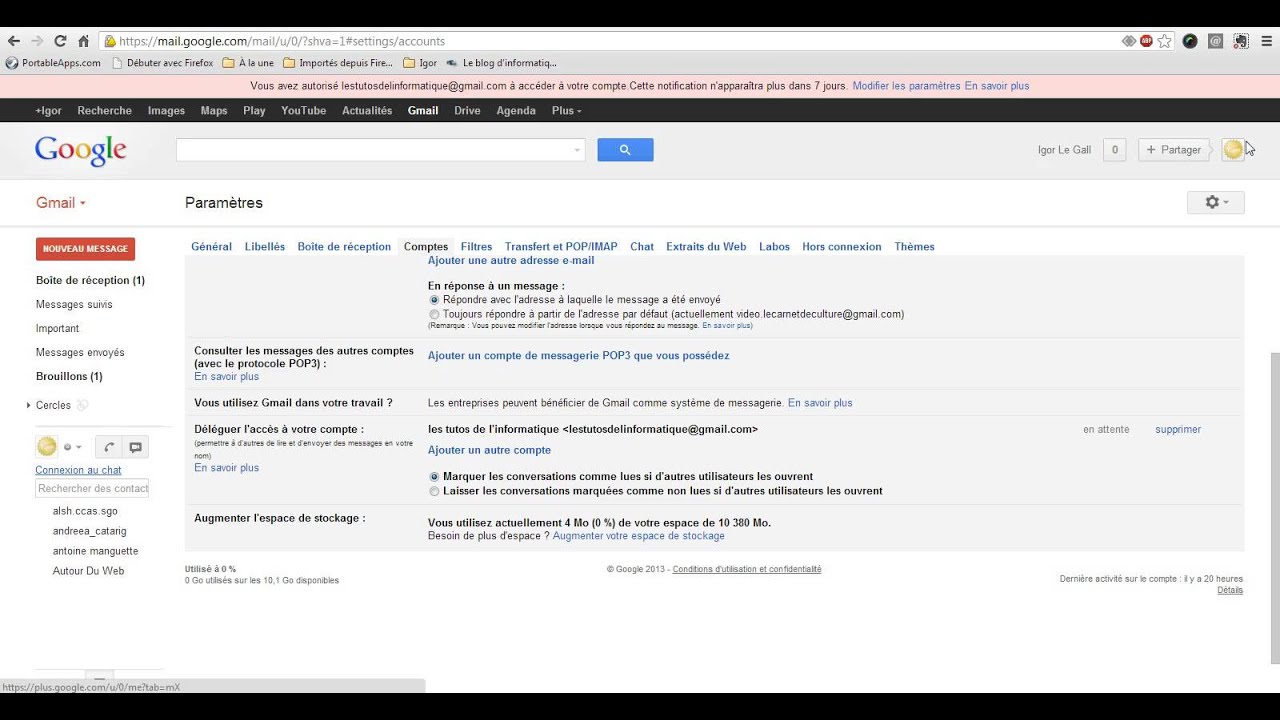Image resolution: width=1280 pixels, height=720 pixels.
Task: Click the Google logo
Action: coord(80,150)
